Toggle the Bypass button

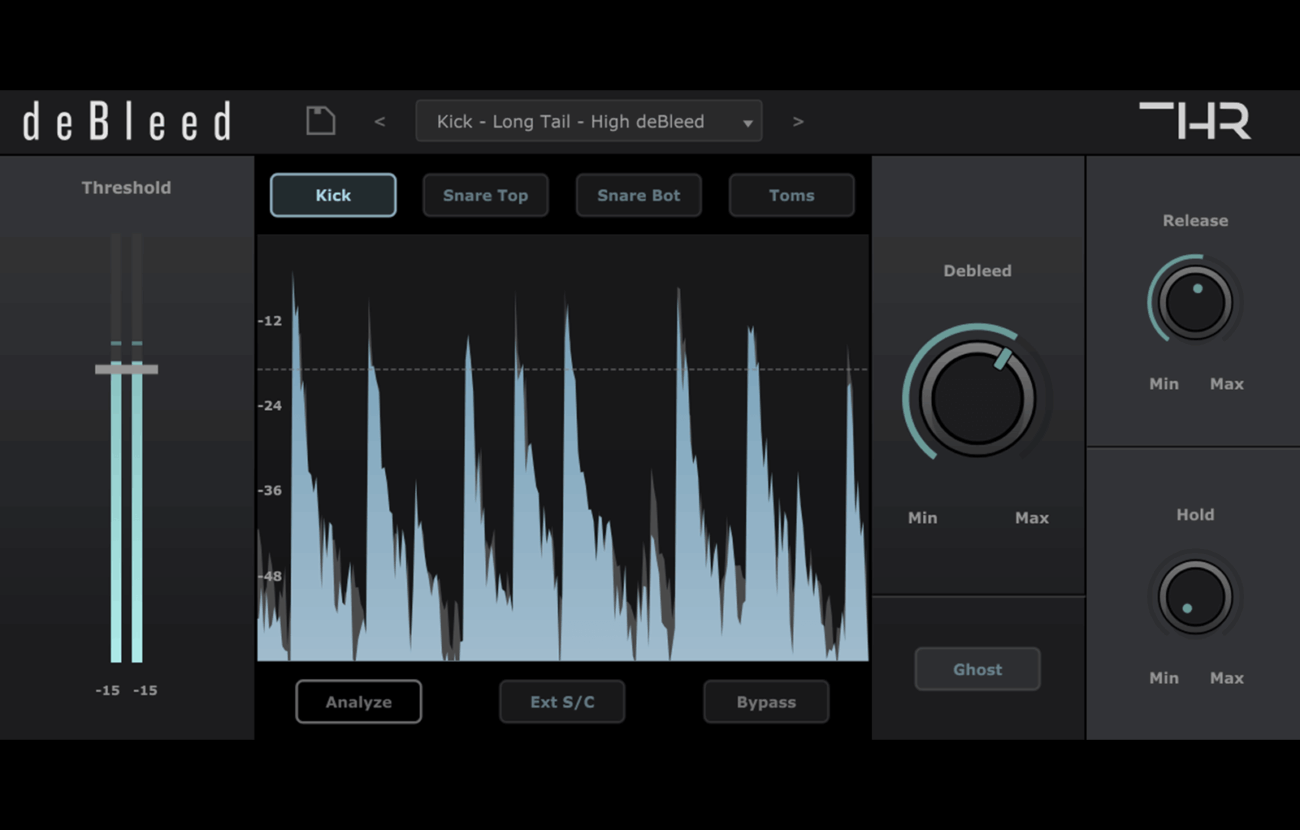(766, 702)
